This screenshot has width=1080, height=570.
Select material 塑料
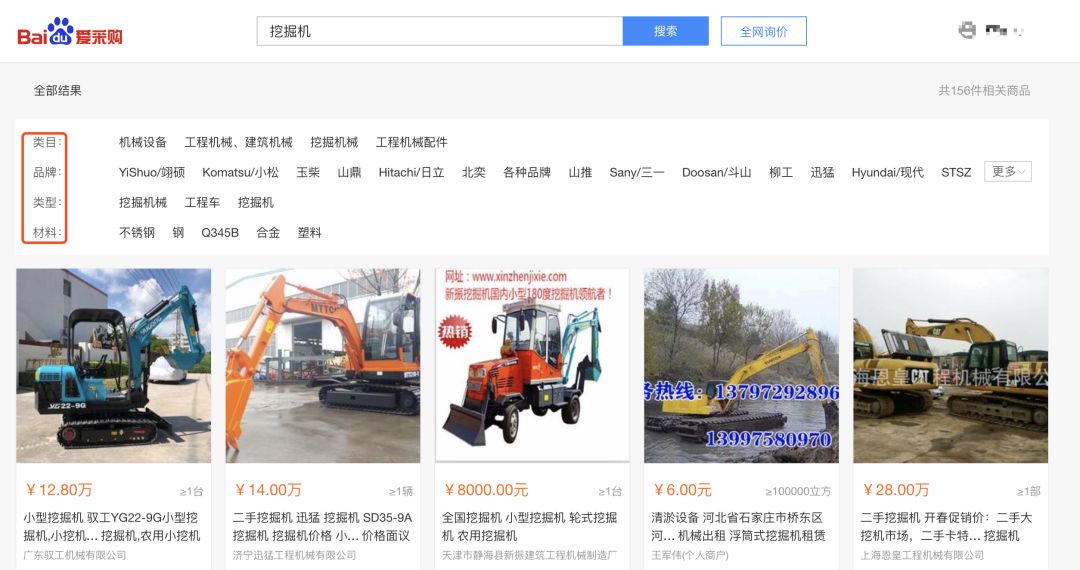pyautogui.click(x=309, y=233)
